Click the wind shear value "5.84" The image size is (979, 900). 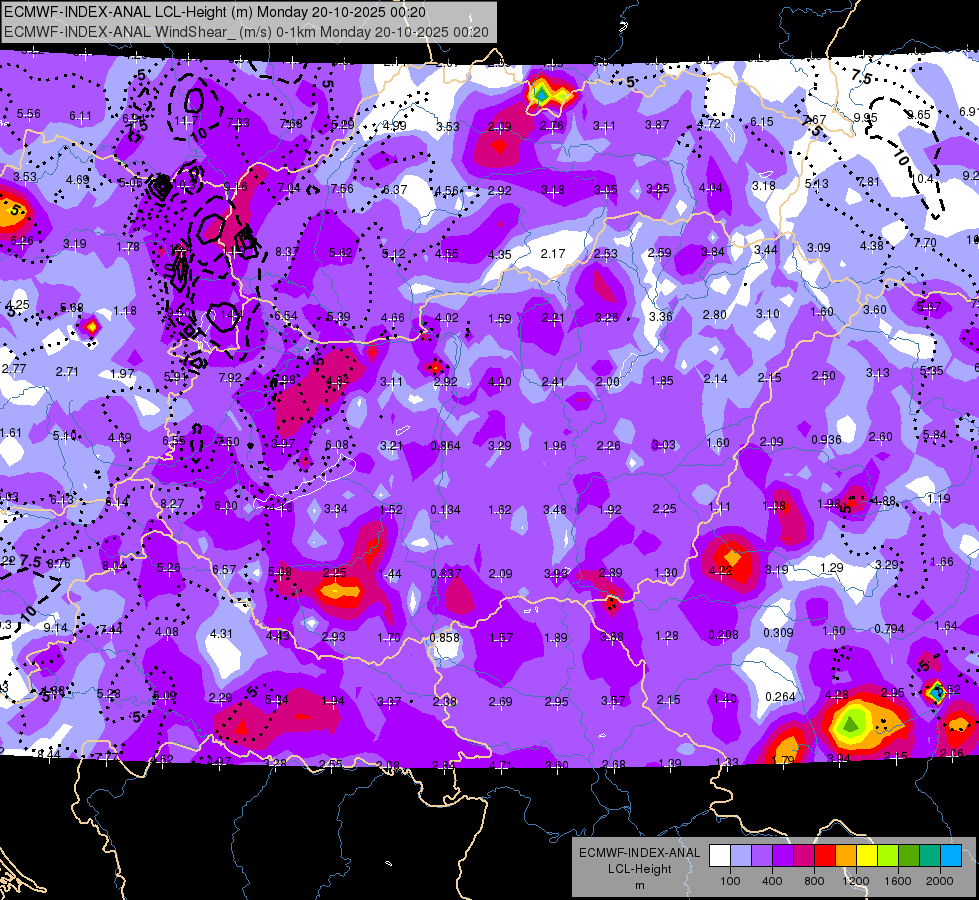coord(934,435)
